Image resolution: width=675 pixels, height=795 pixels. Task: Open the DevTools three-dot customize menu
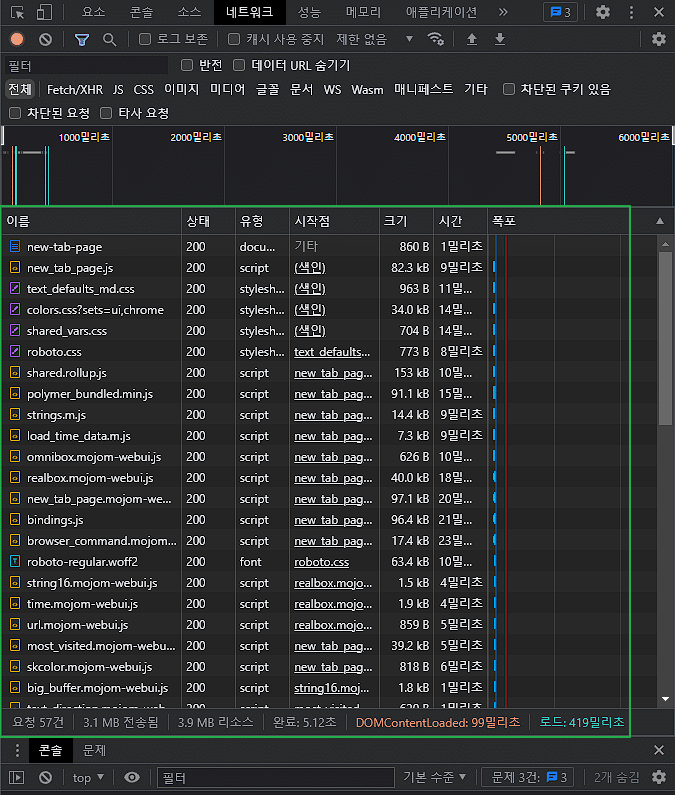tap(631, 12)
